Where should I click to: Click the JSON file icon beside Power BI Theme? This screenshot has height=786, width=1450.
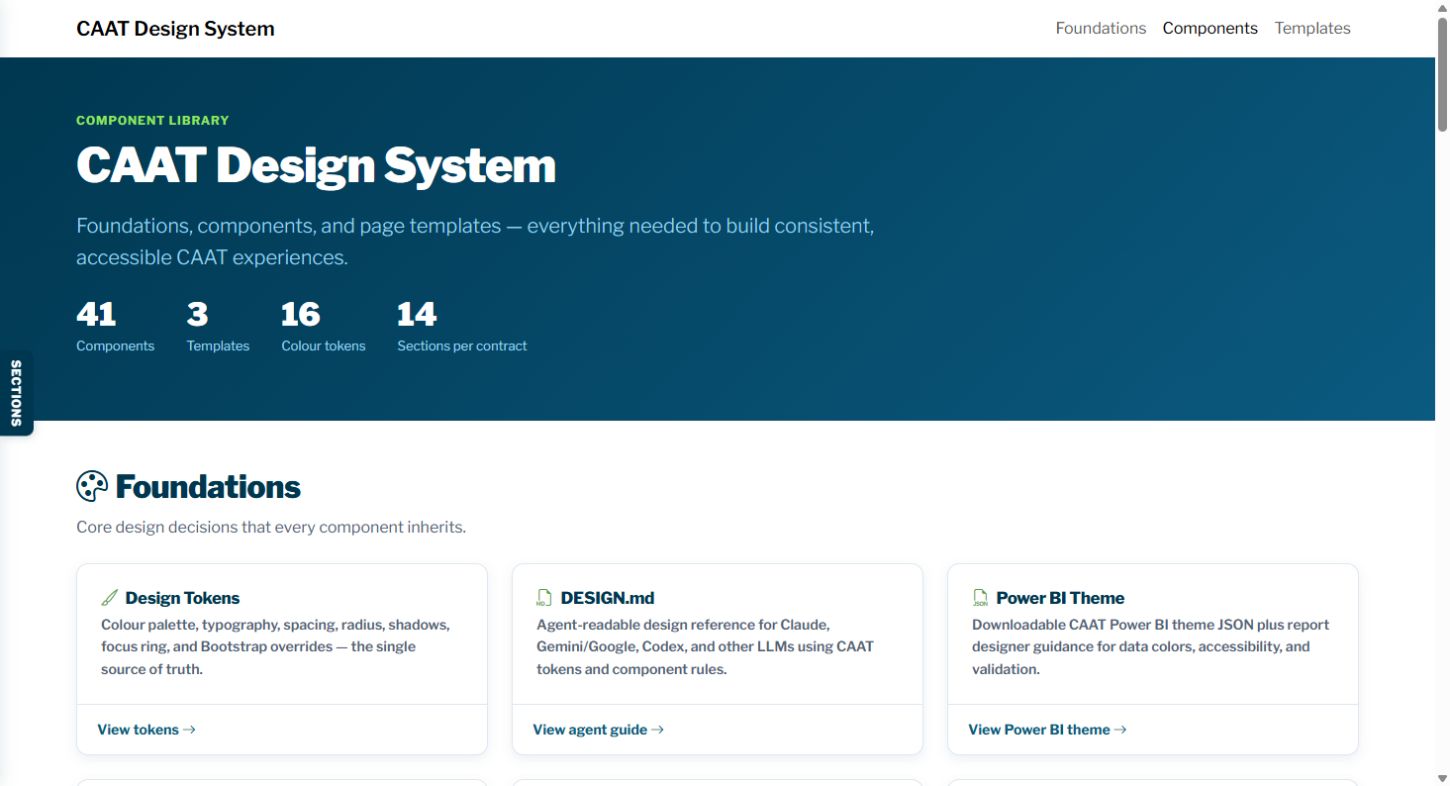coord(980,598)
